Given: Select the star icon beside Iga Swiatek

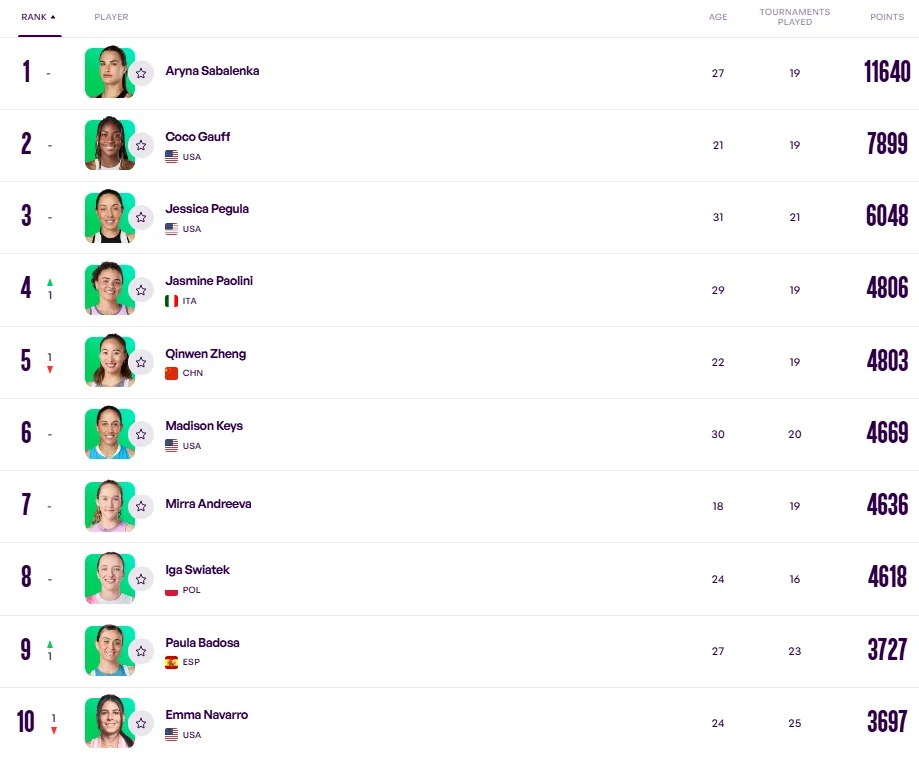Looking at the screenshot, I should 141,579.
